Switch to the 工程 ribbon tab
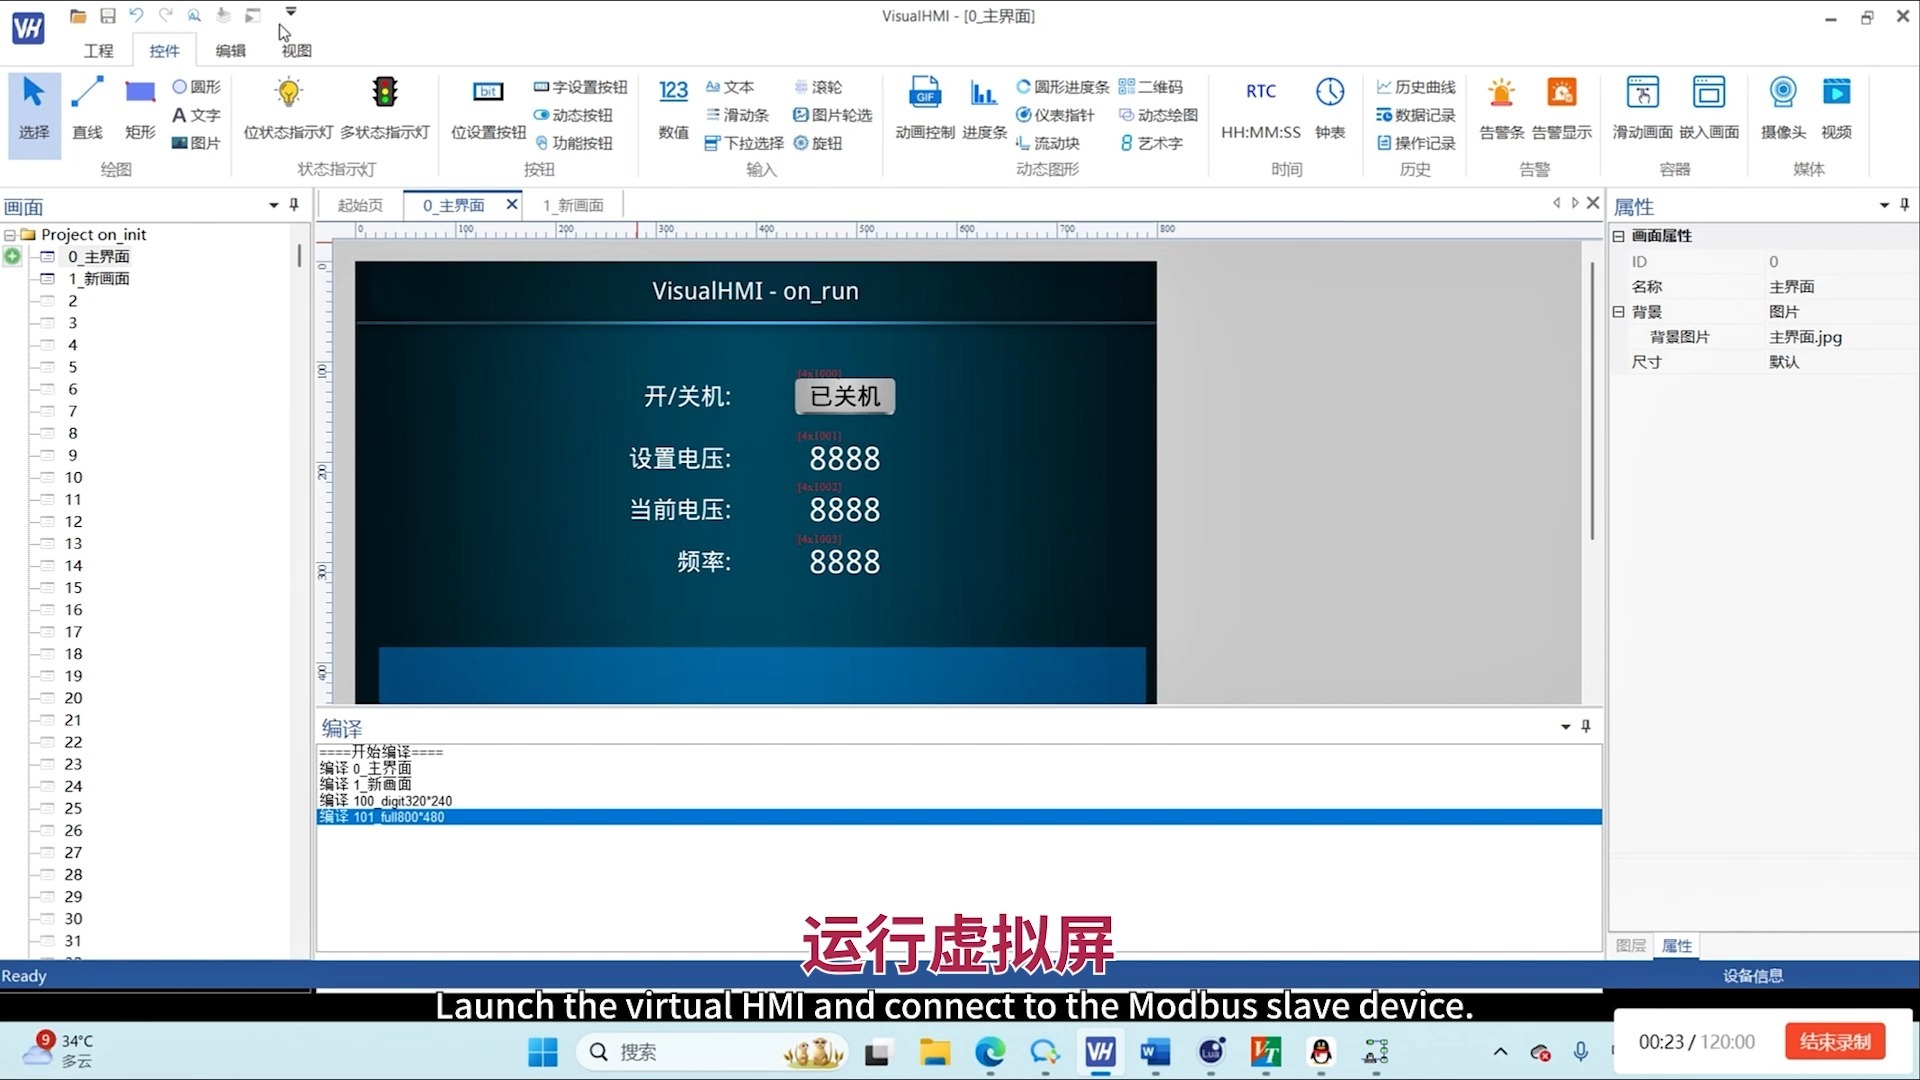The image size is (1920, 1080). [x=98, y=50]
